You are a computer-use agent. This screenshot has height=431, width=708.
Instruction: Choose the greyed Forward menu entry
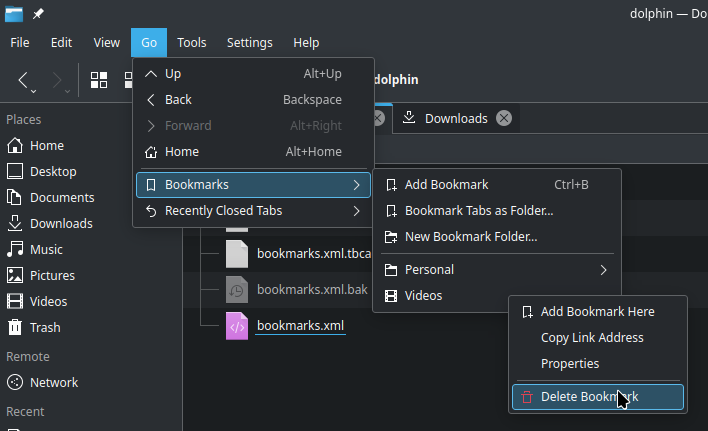[x=253, y=125]
